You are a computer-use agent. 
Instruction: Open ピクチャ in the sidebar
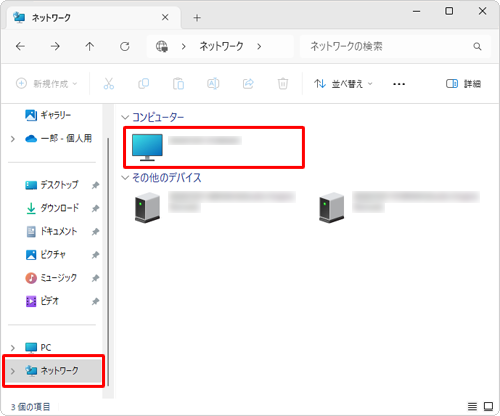coord(46,255)
